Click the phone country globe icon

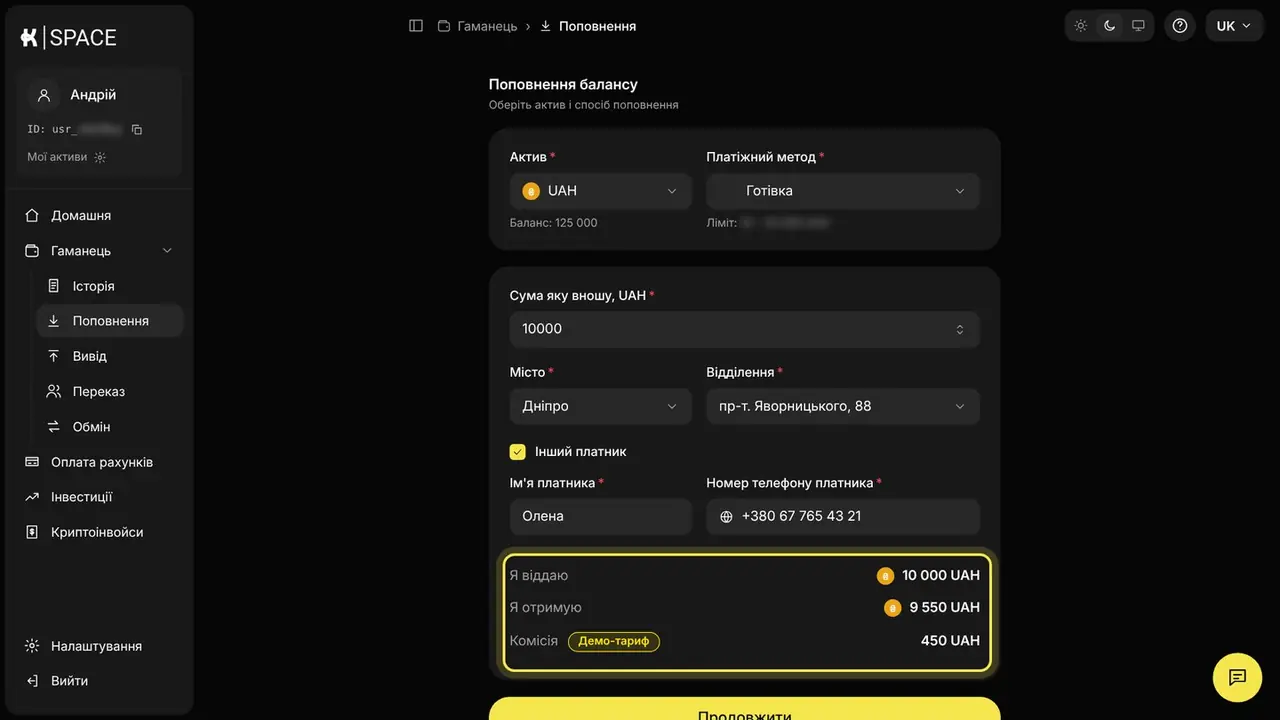[x=727, y=516]
